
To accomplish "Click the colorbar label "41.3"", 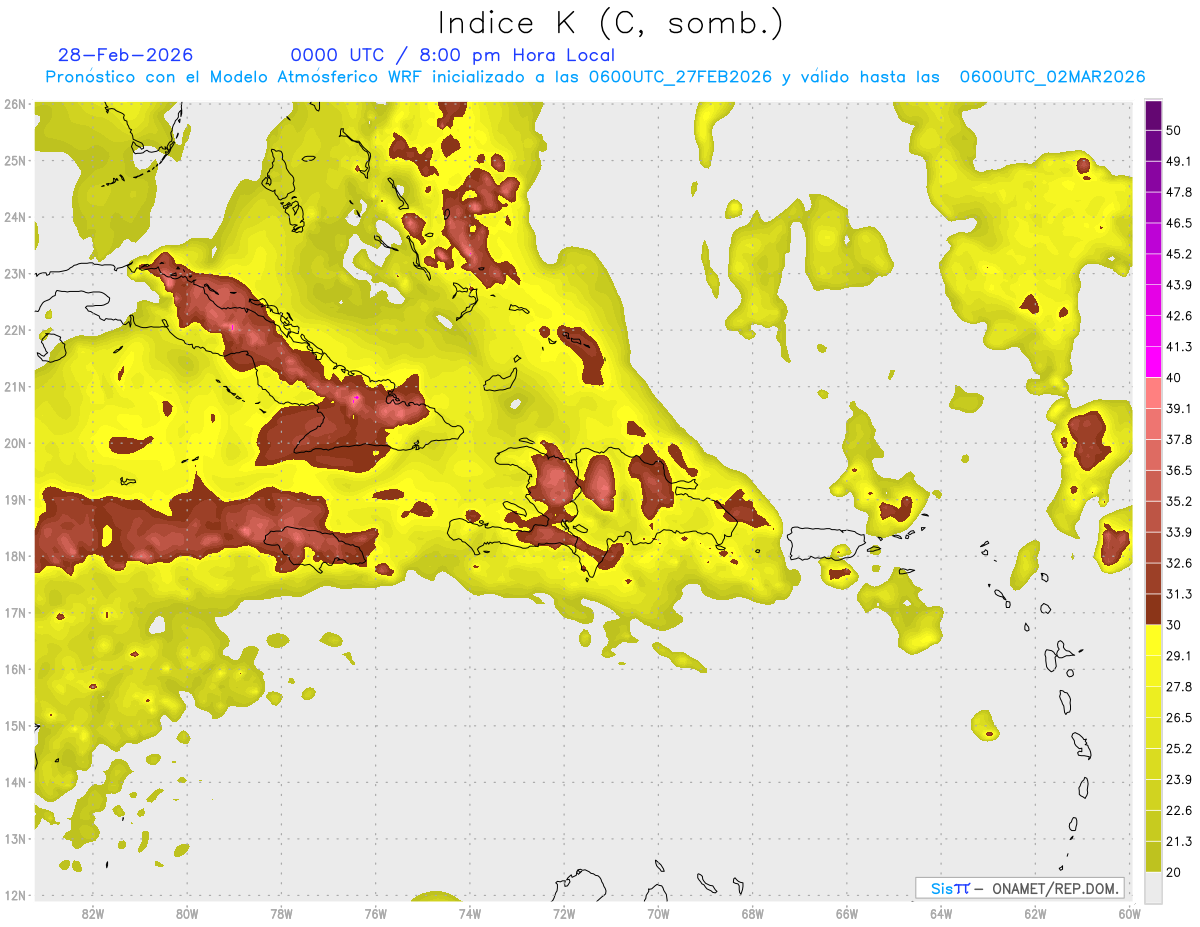I will coord(1179,347).
